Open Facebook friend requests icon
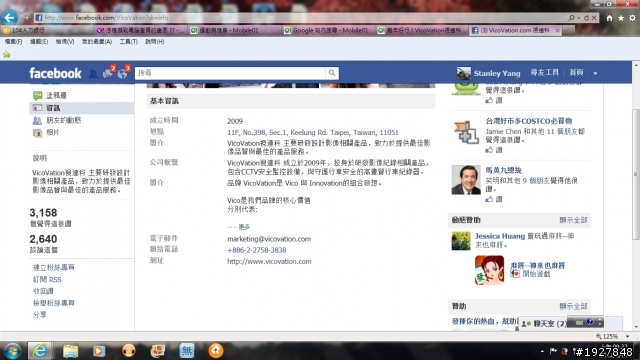Screen dimensions: 640x360 (93, 73)
